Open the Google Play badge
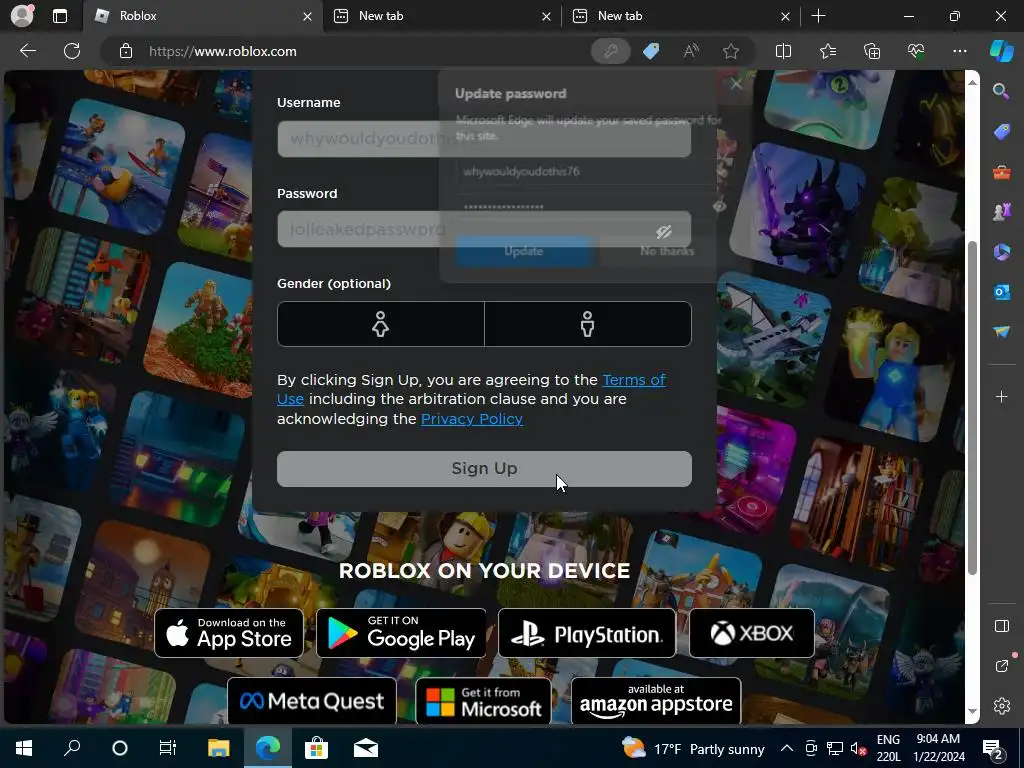 click(x=401, y=633)
